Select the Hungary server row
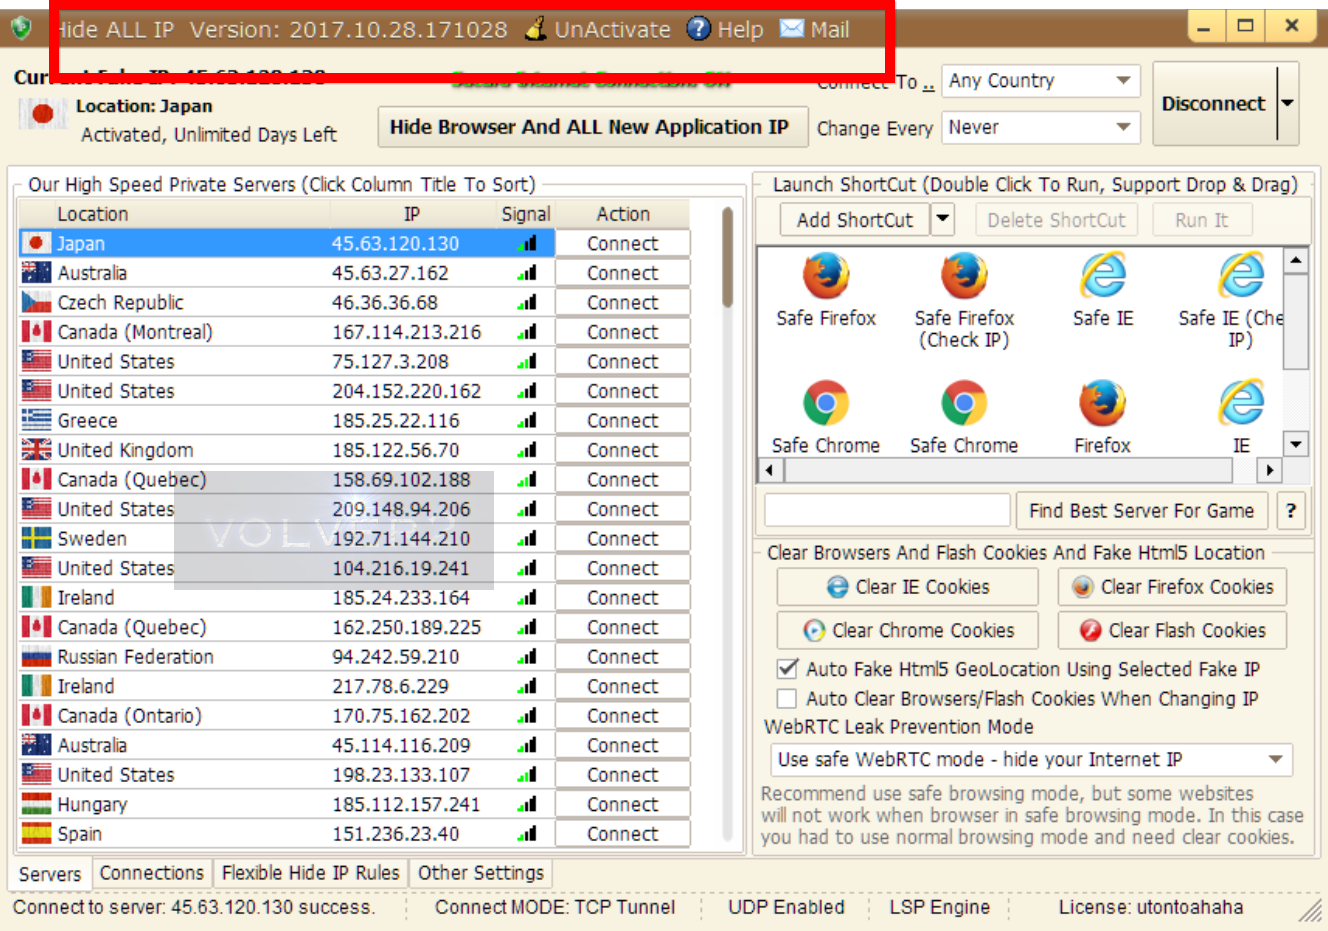Viewport: 1328px width, 931px height. [354, 804]
